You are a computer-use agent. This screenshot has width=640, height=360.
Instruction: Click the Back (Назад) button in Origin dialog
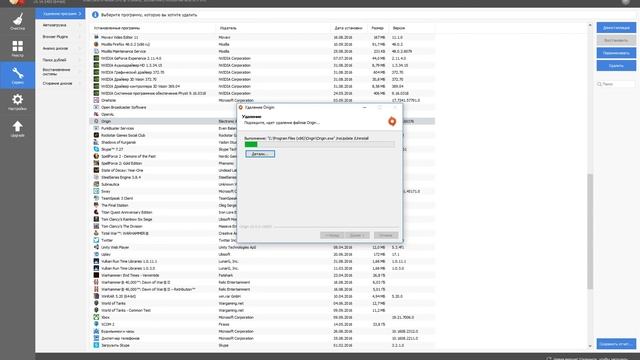coord(332,236)
